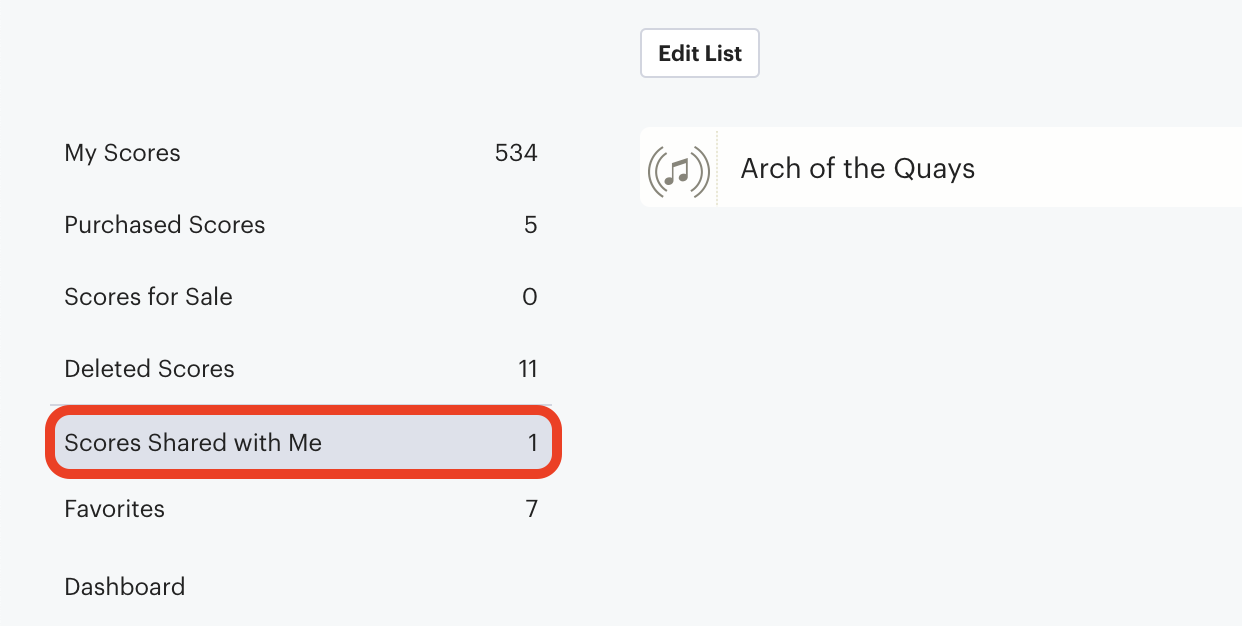Click the music note playback icon

pyautogui.click(x=679, y=171)
